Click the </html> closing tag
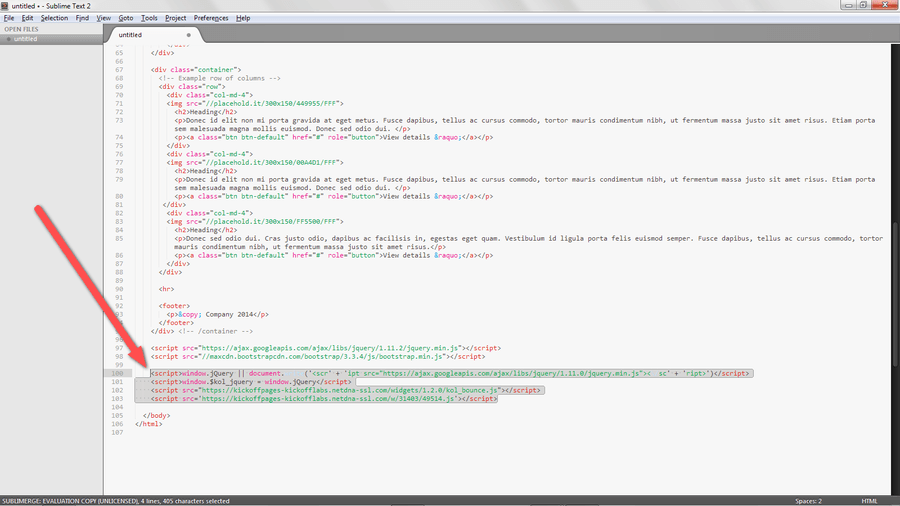The image size is (900, 506). tap(149, 424)
